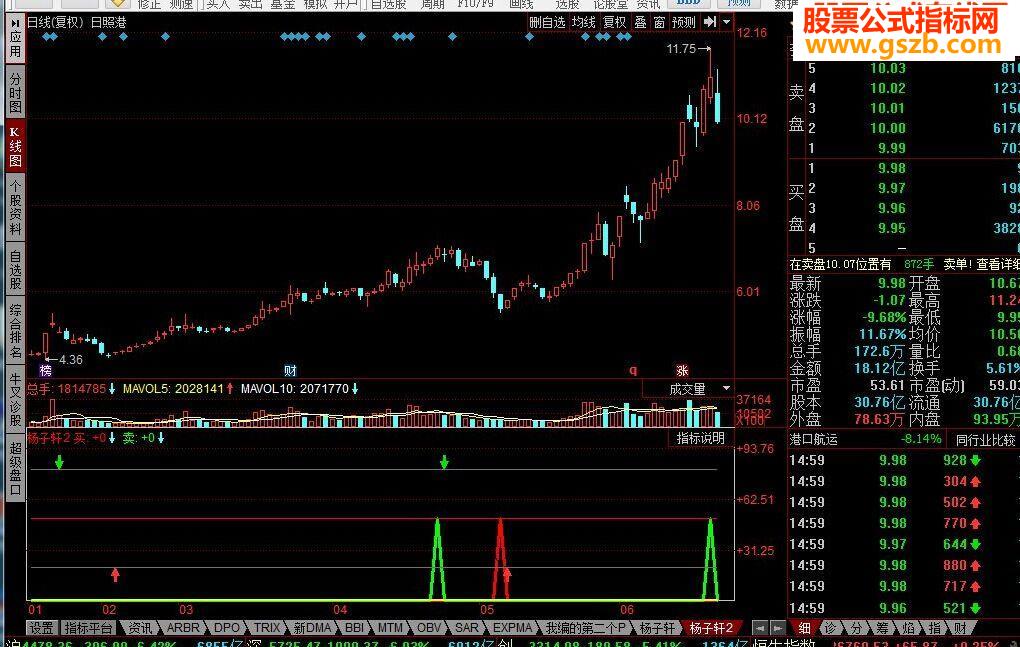This screenshot has height=647, width=1020.
Task: Select TRIX indicator tab
Action: pos(267,628)
